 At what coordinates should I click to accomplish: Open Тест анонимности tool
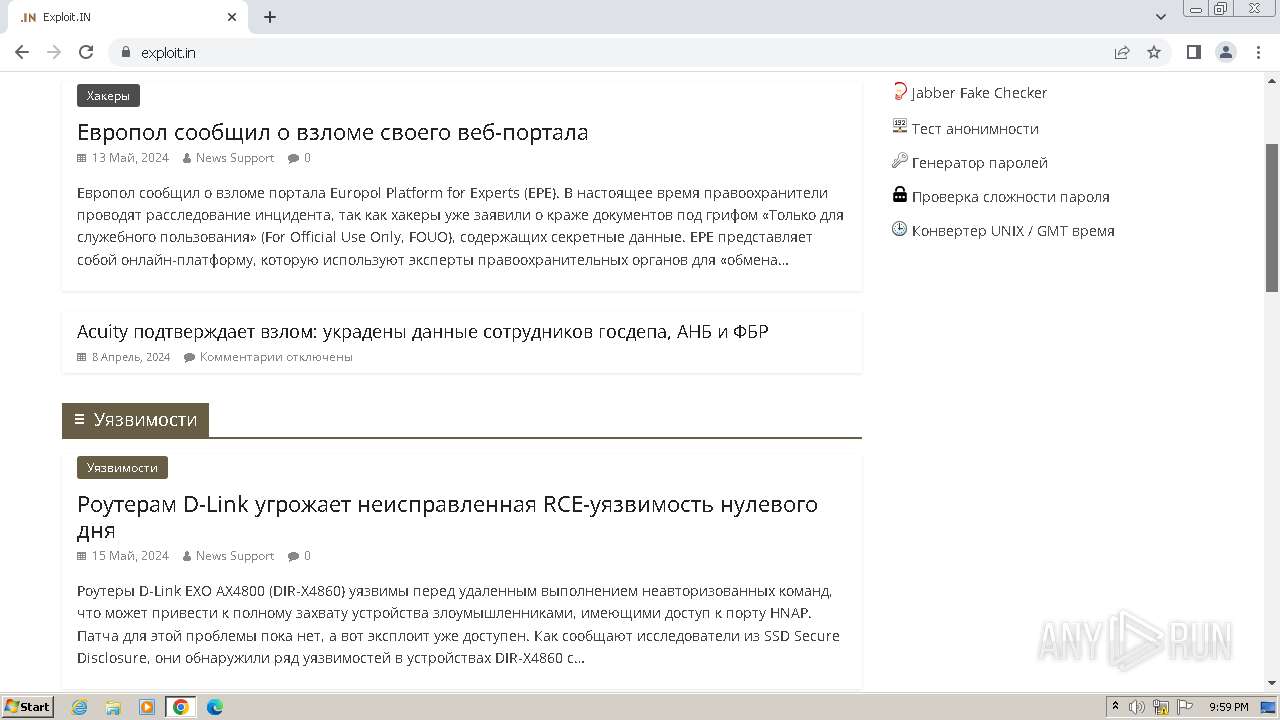[x=975, y=129]
